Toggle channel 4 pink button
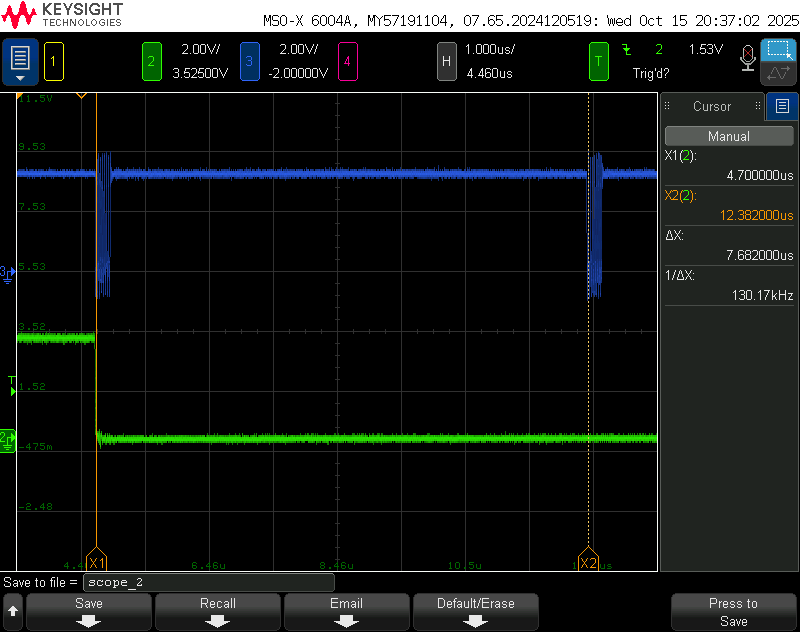Screen dimensions: 800x632 click(x=347, y=62)
